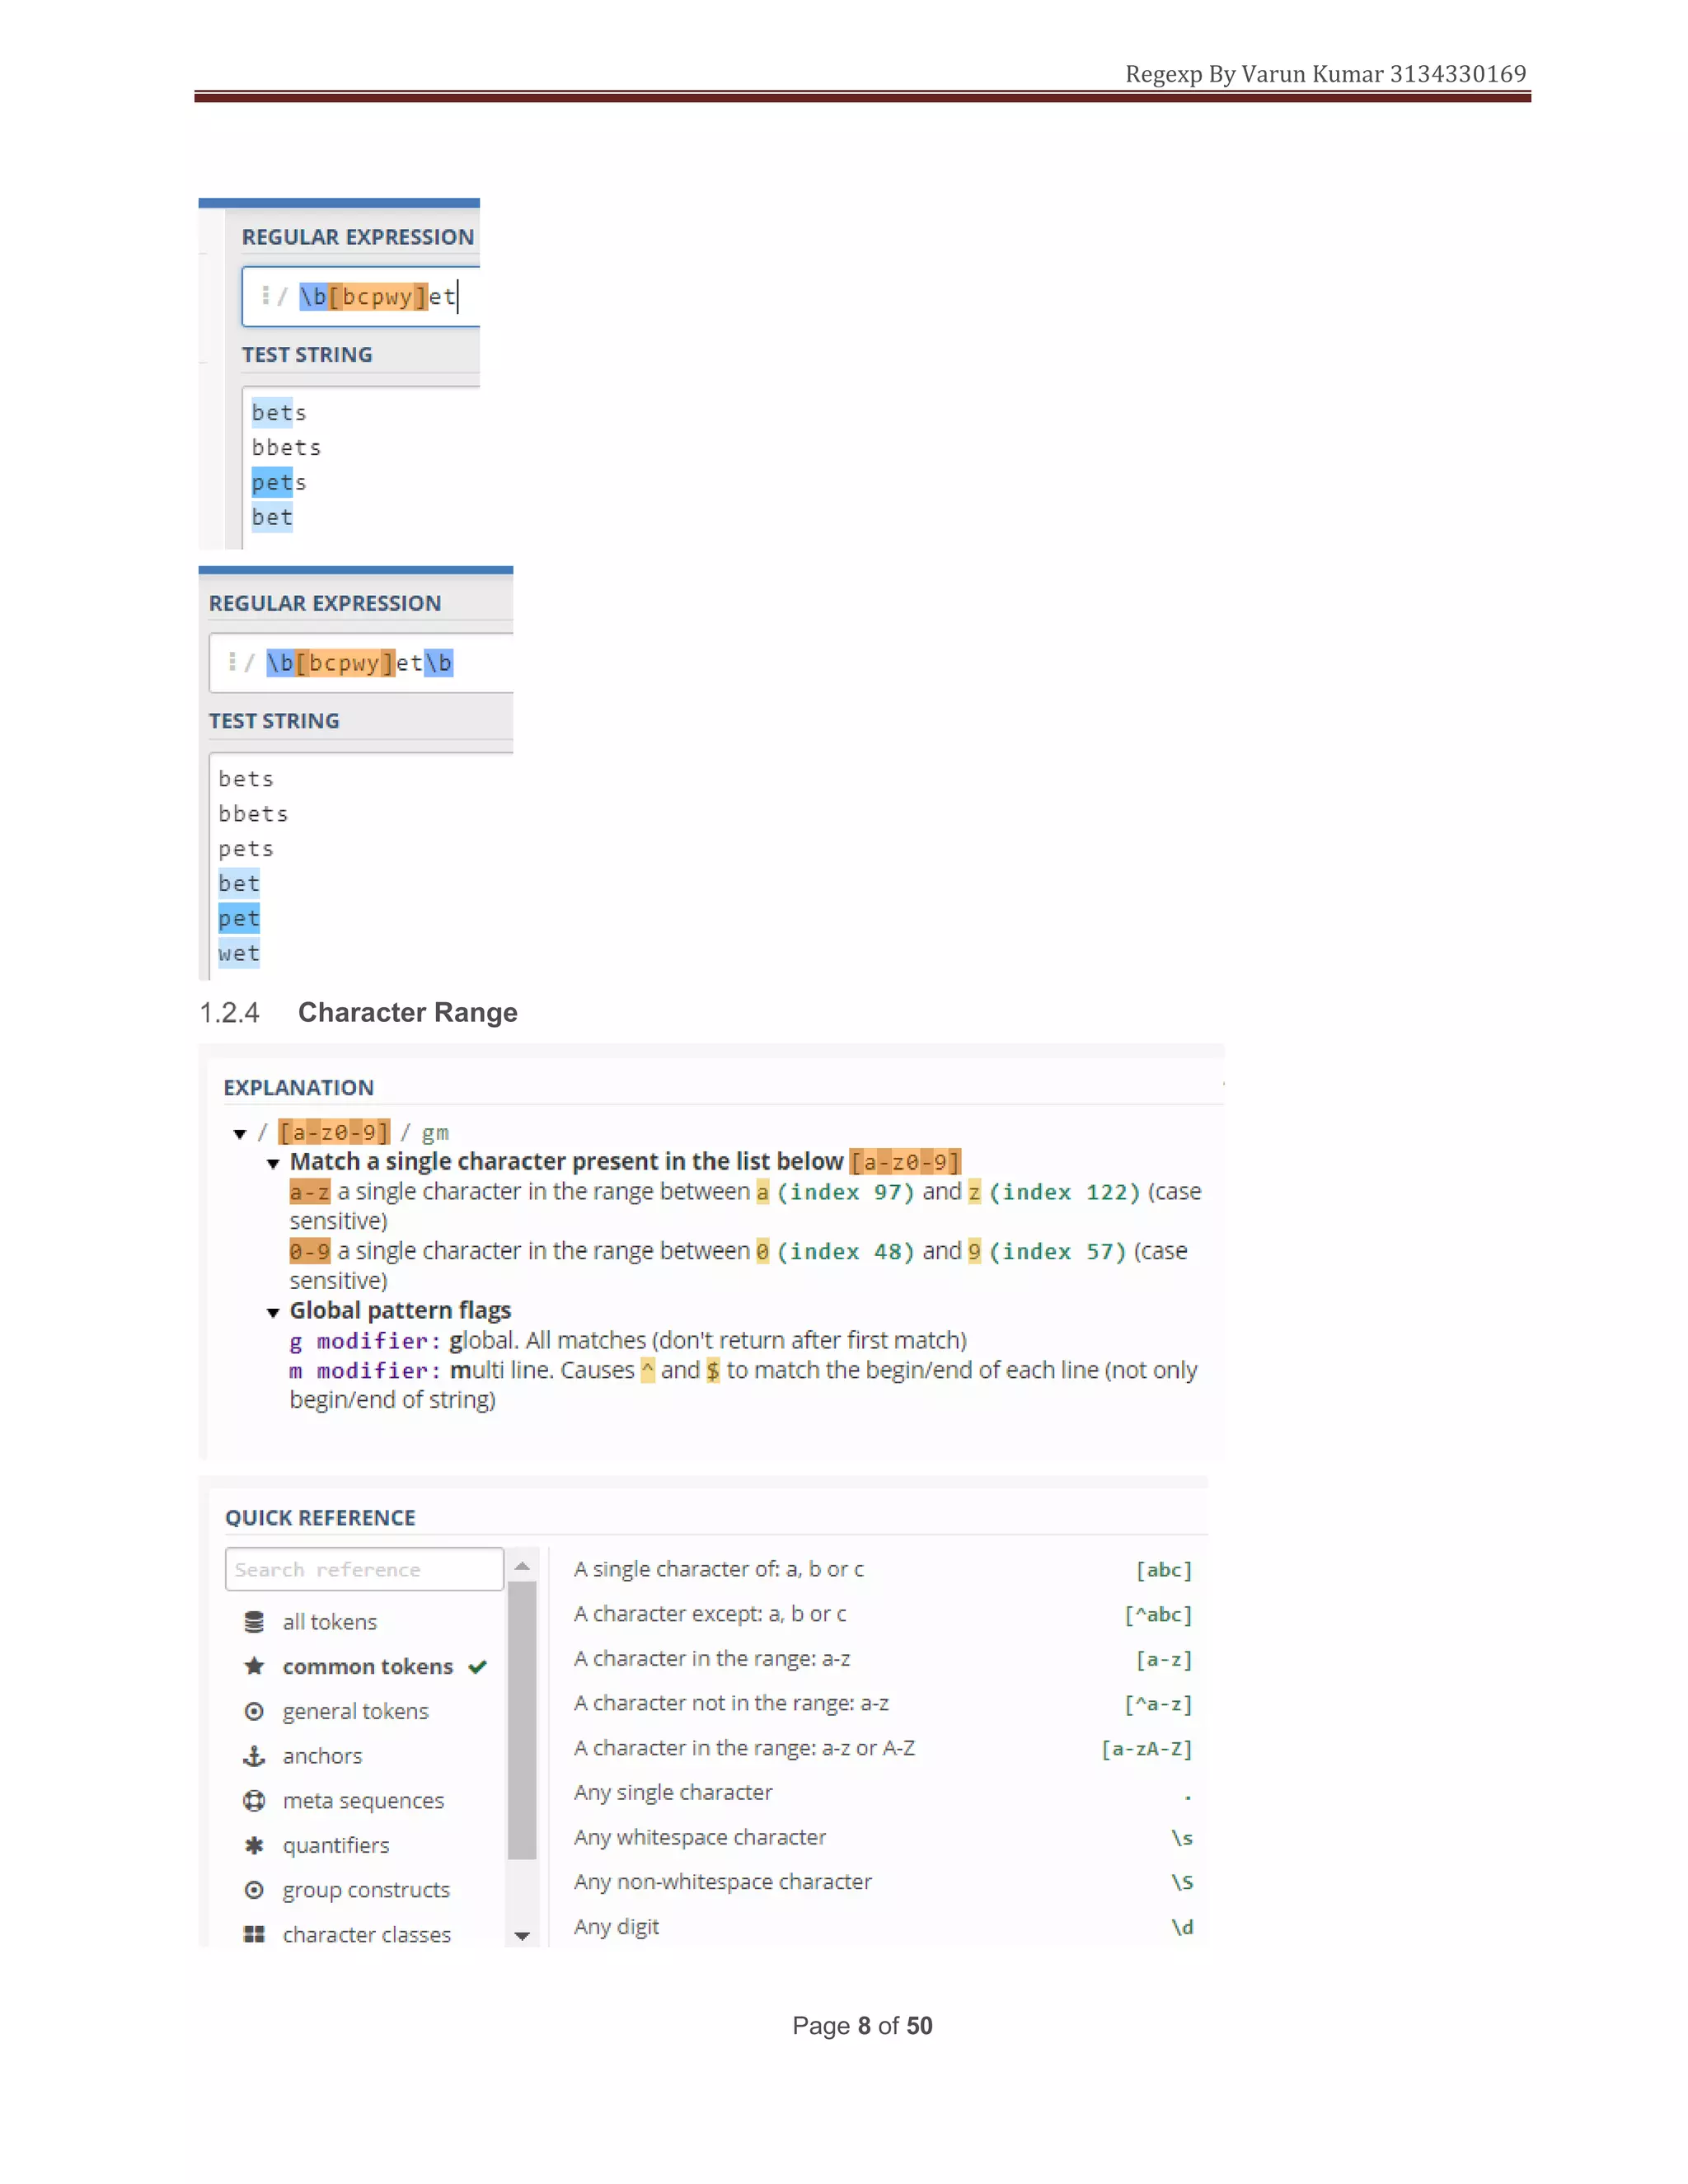Click the scrollbar down arrow in reference list
Image resolution: width=1688 pixels, height=2184 pixels.
click(x=522, y=1936)
